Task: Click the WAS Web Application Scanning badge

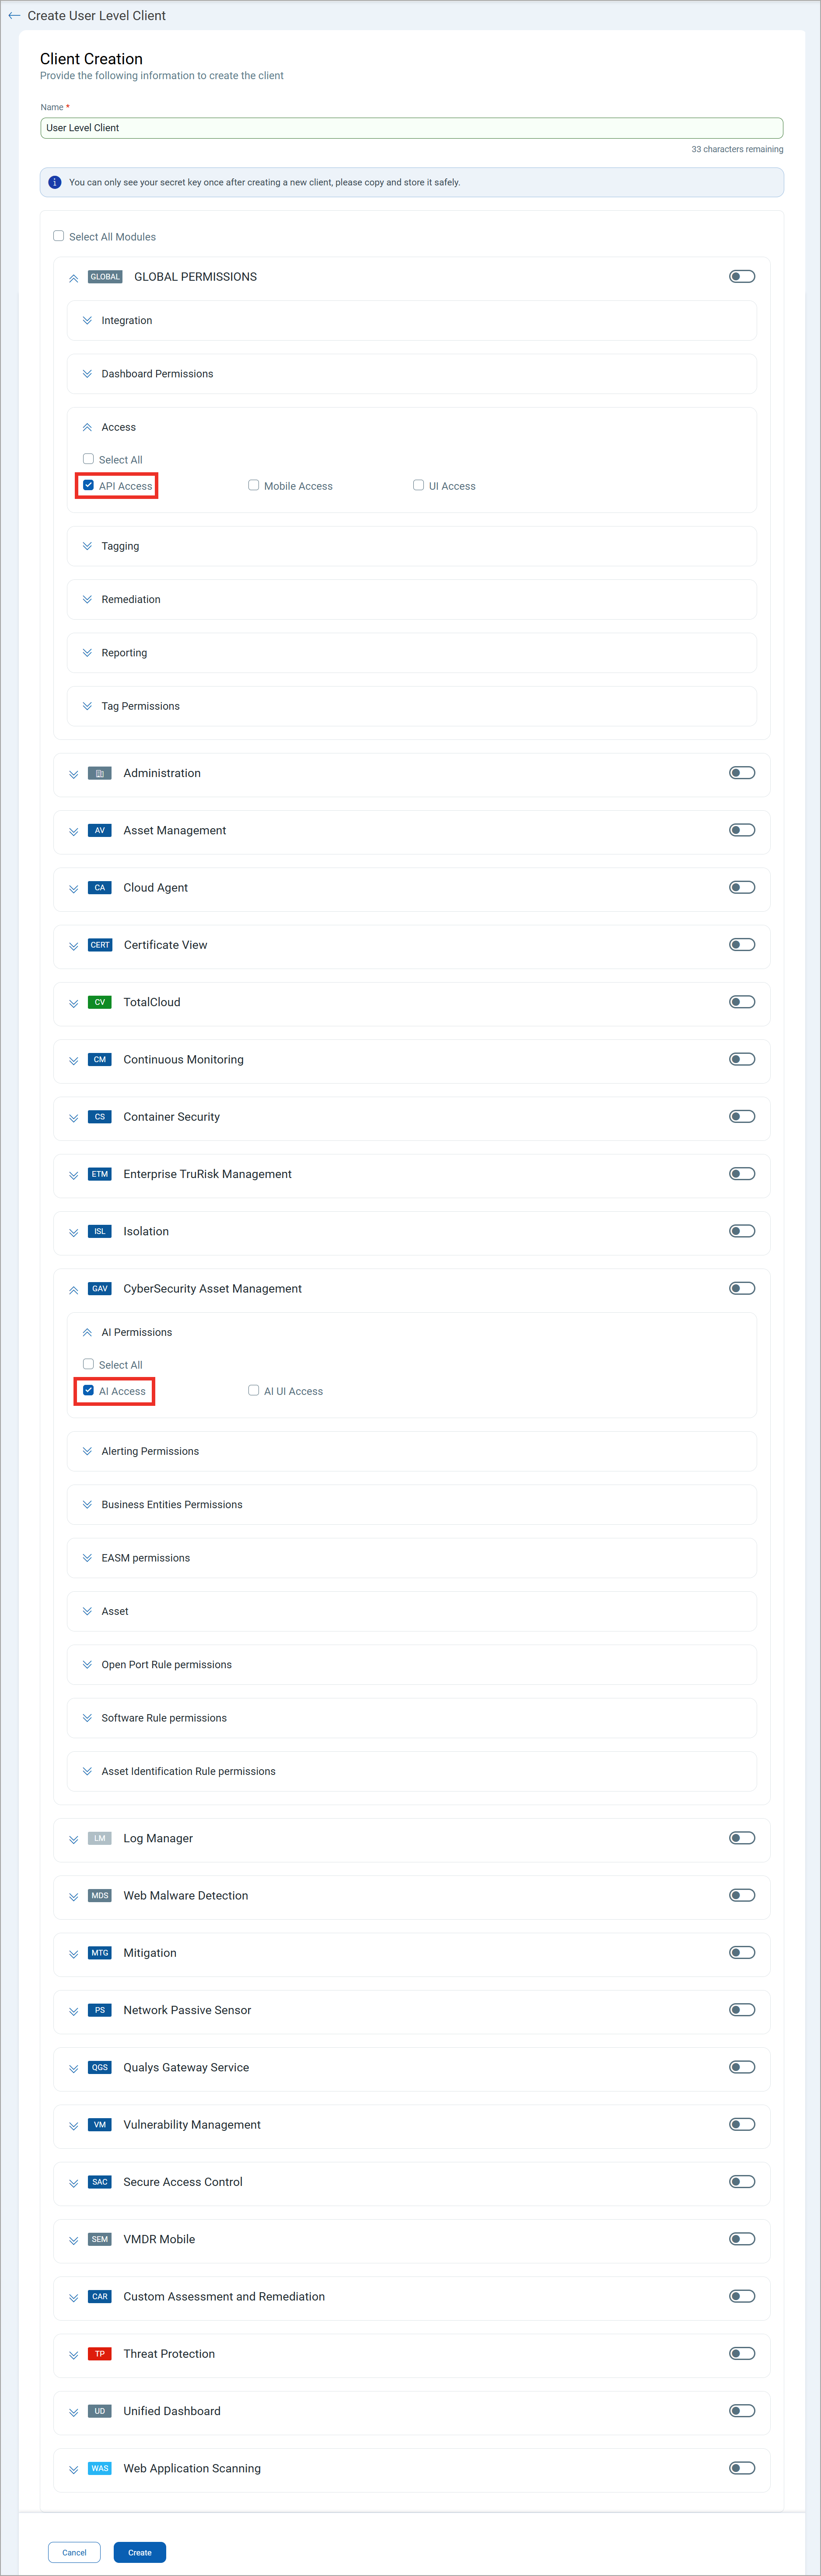Action: [x=100, y=2468]
